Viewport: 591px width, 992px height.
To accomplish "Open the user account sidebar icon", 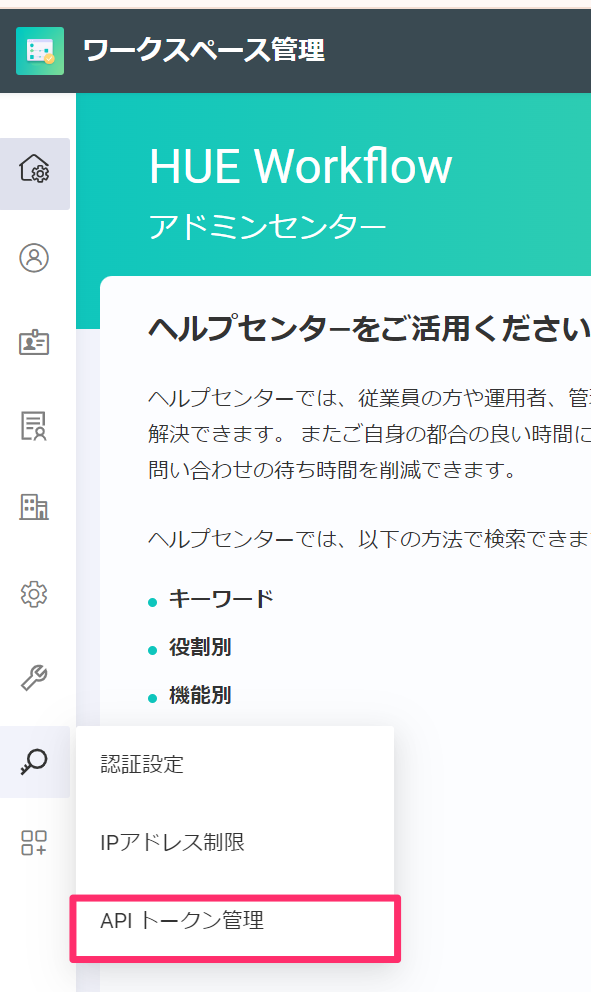I will pyautogui.click(x=34, y=258).
